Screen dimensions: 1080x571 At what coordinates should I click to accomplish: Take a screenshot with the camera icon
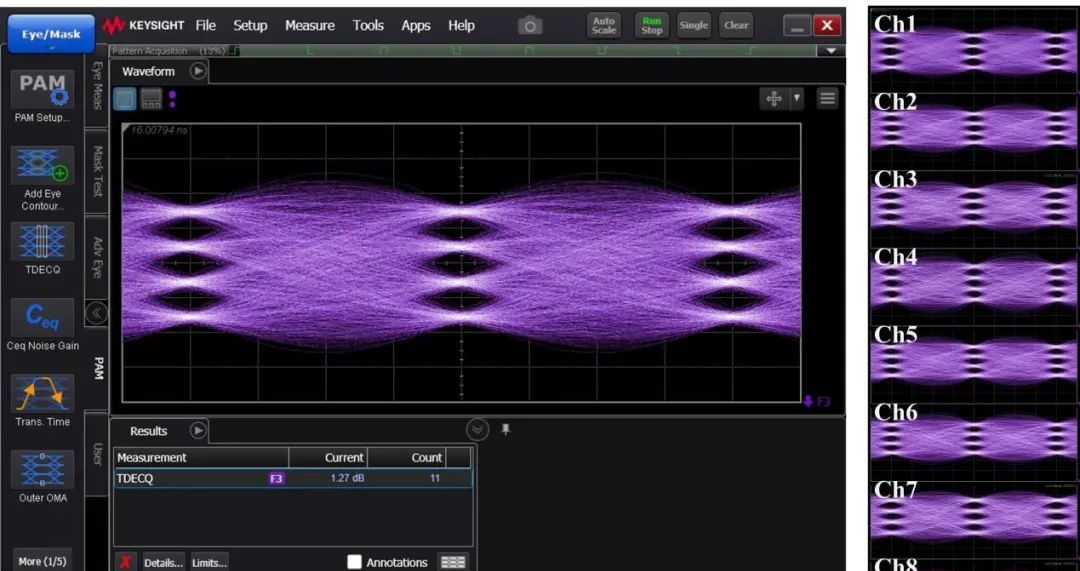(530, 26)
